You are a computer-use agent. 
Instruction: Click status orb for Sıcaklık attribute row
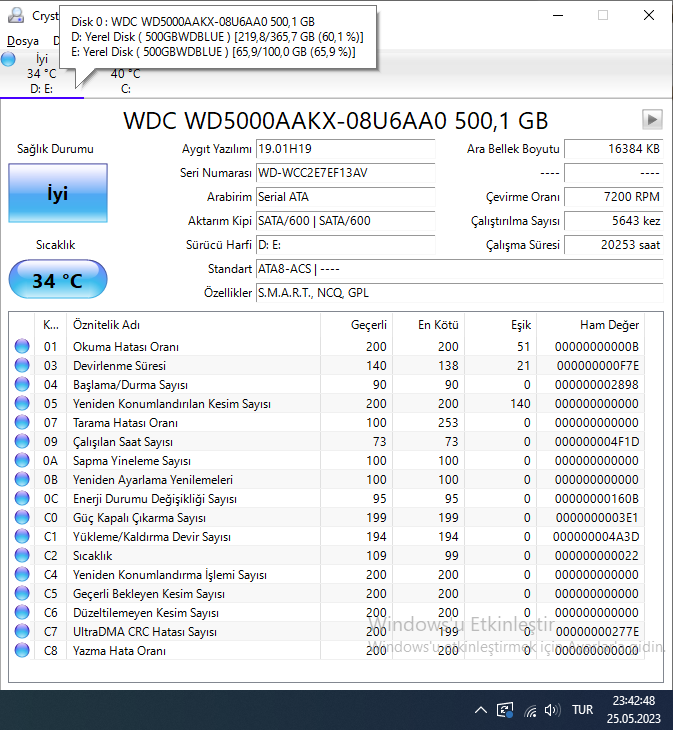click(x=22, y=555)
